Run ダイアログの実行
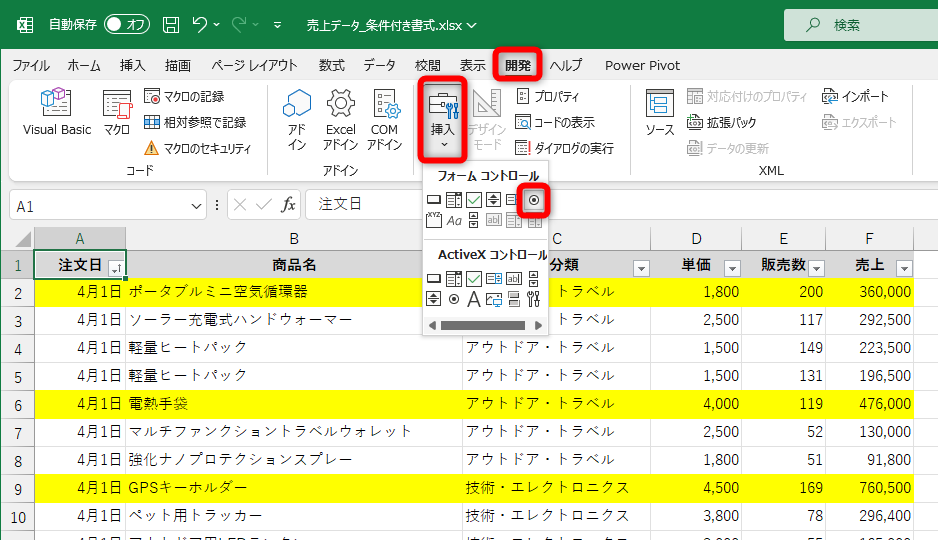938x540 pixels. [564, 148]
